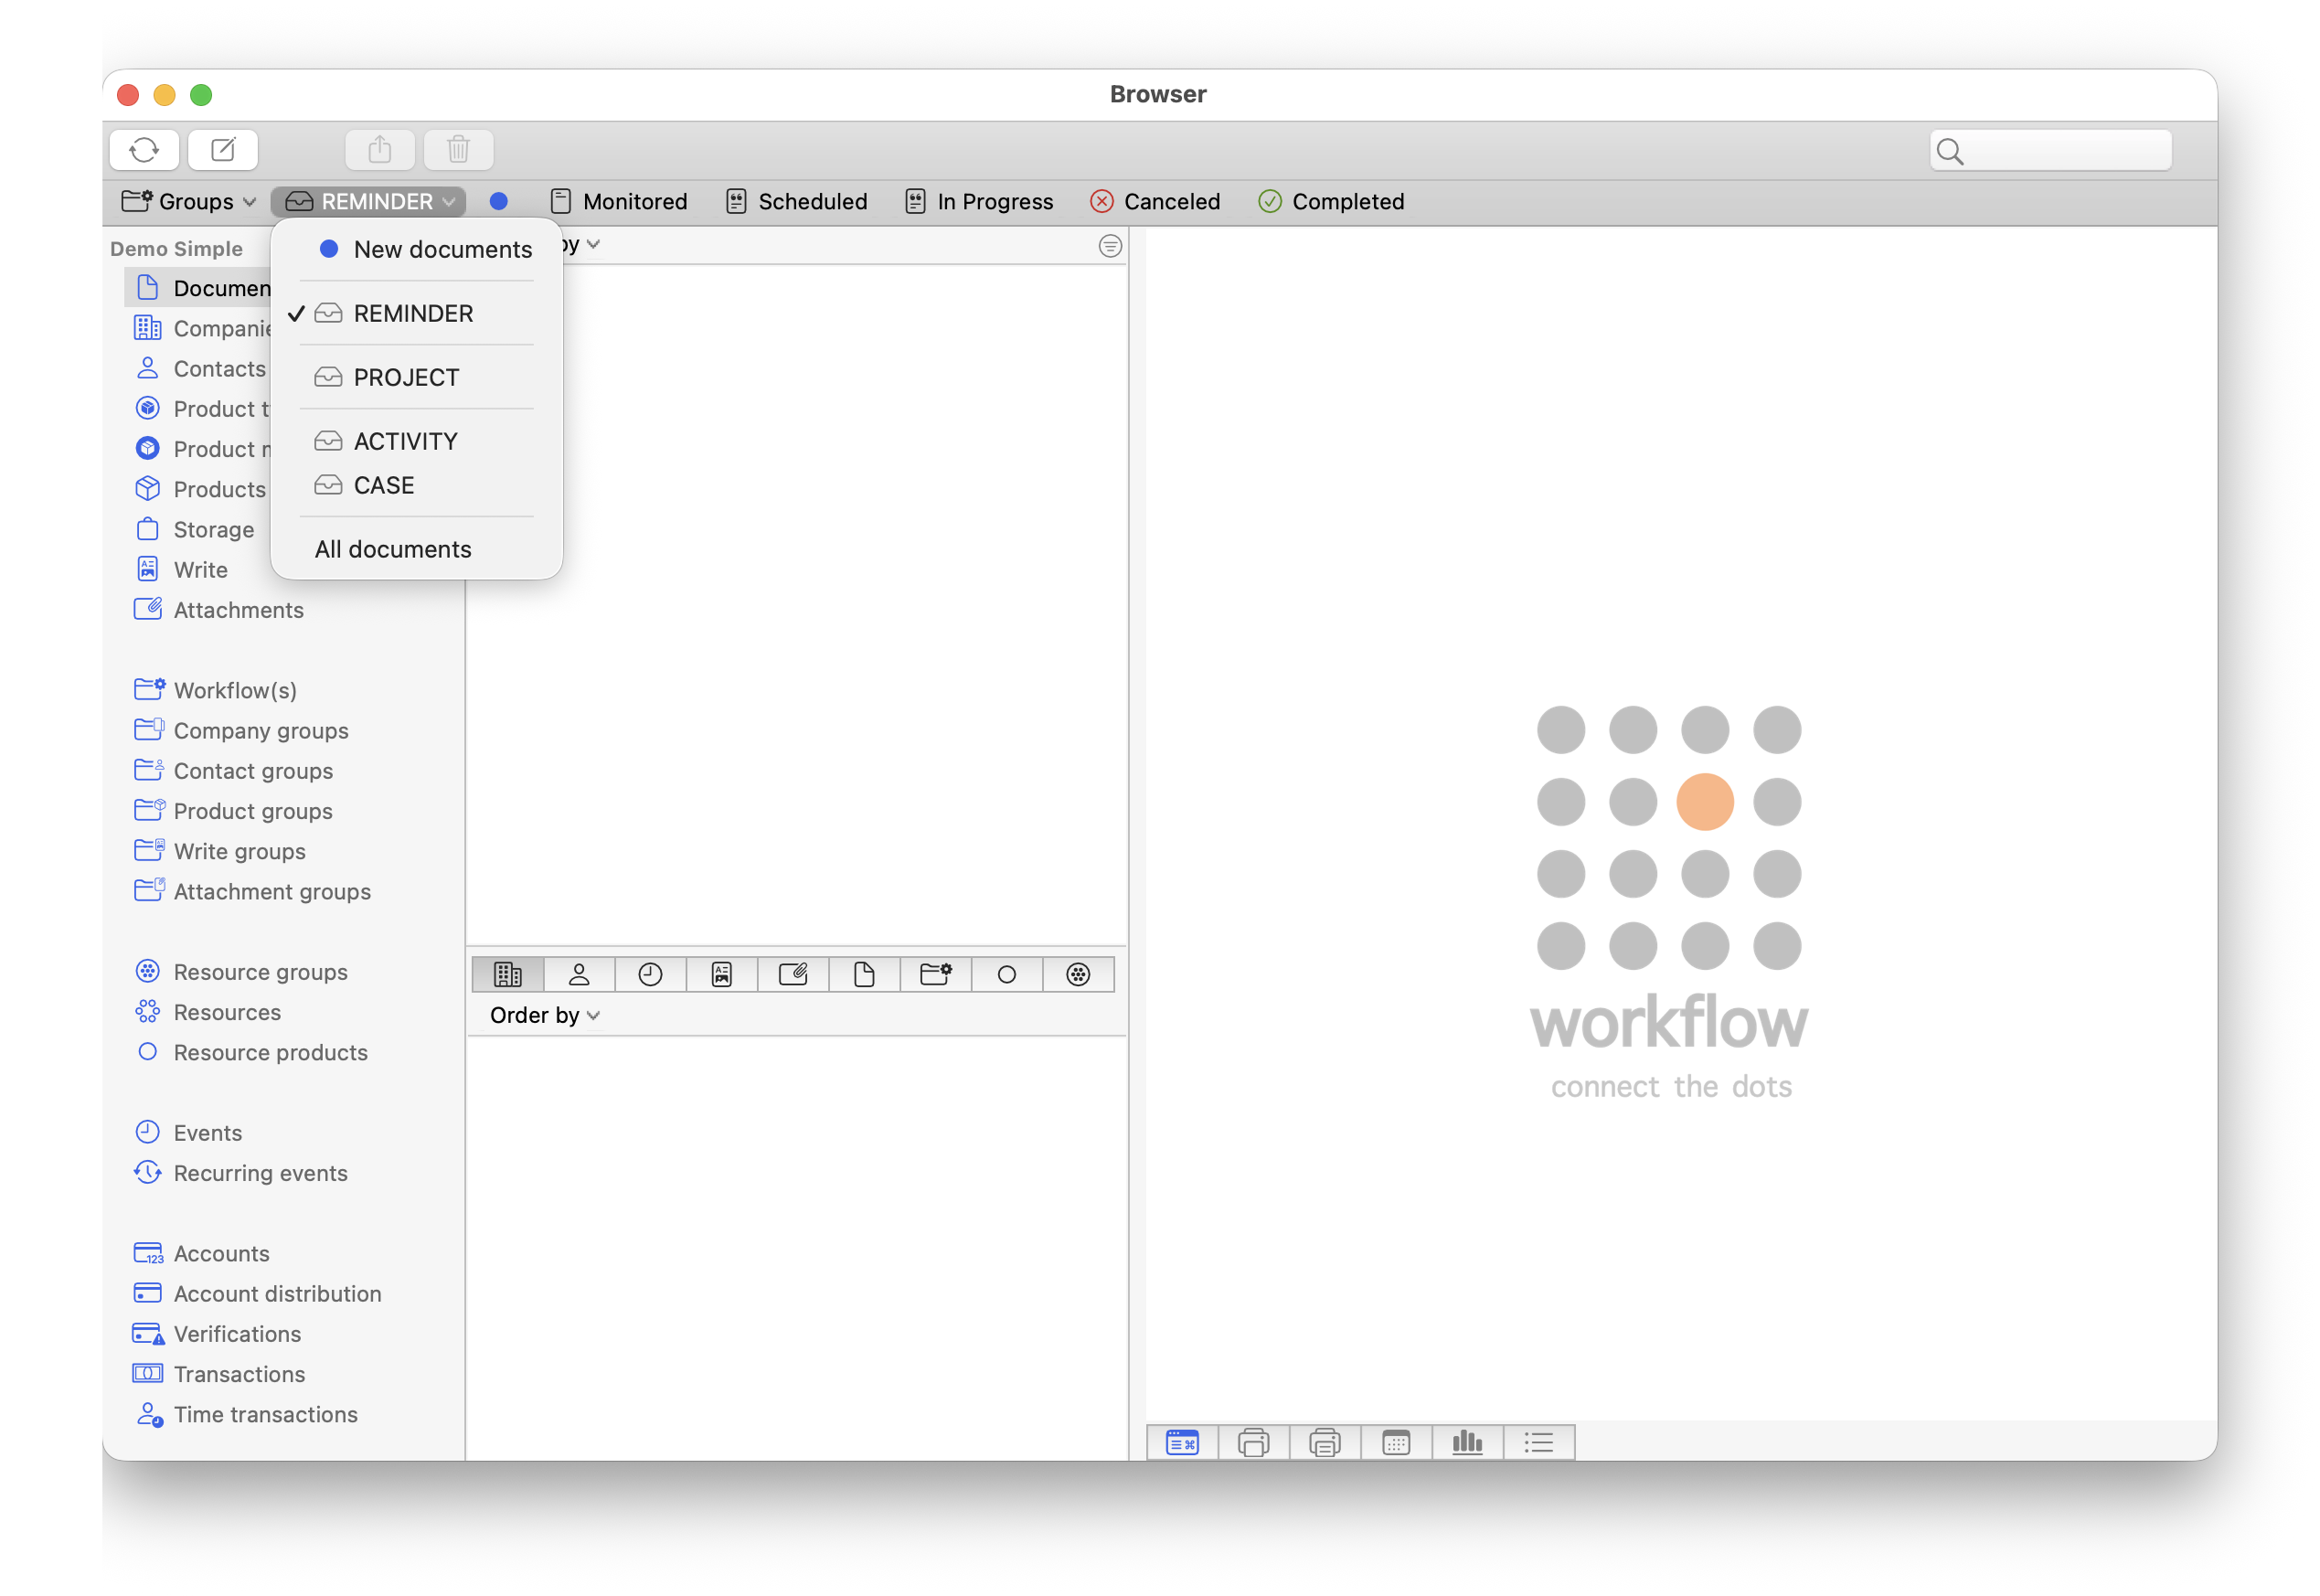Select the bar chart view icon
The width and height of the screenshot is (2320, 1596).
click(x=1467, y=1442)
